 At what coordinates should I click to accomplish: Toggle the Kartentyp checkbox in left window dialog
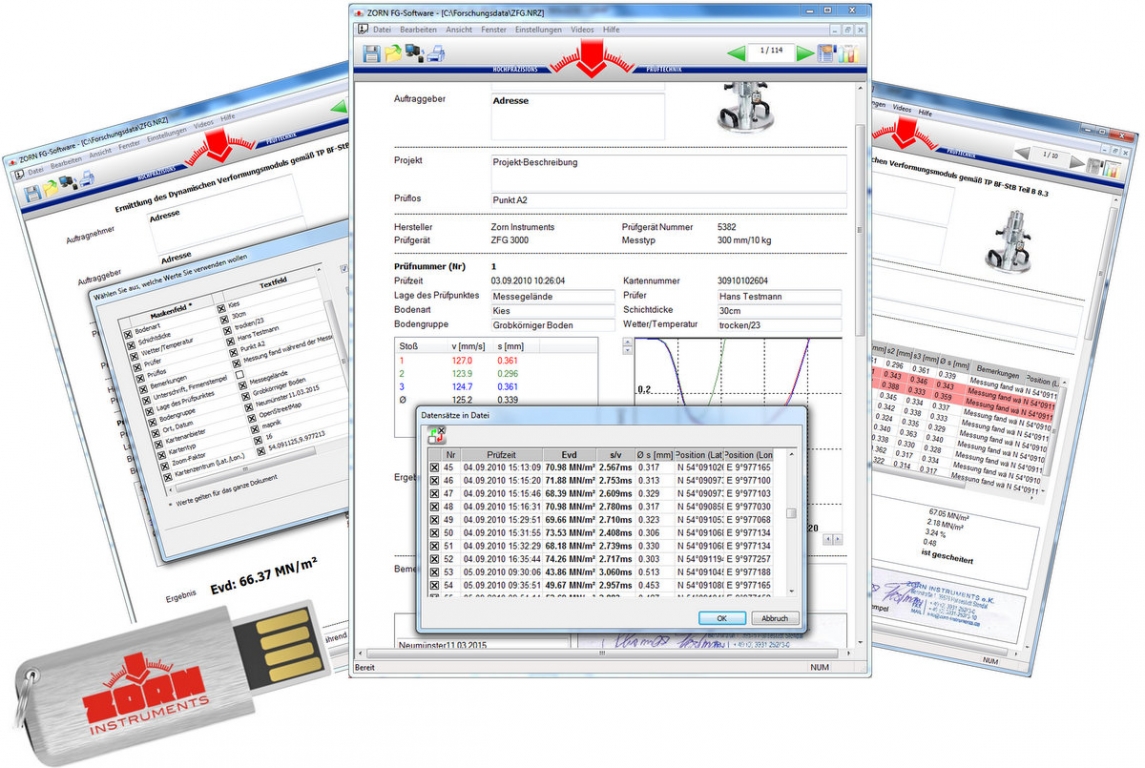(162, 454)
